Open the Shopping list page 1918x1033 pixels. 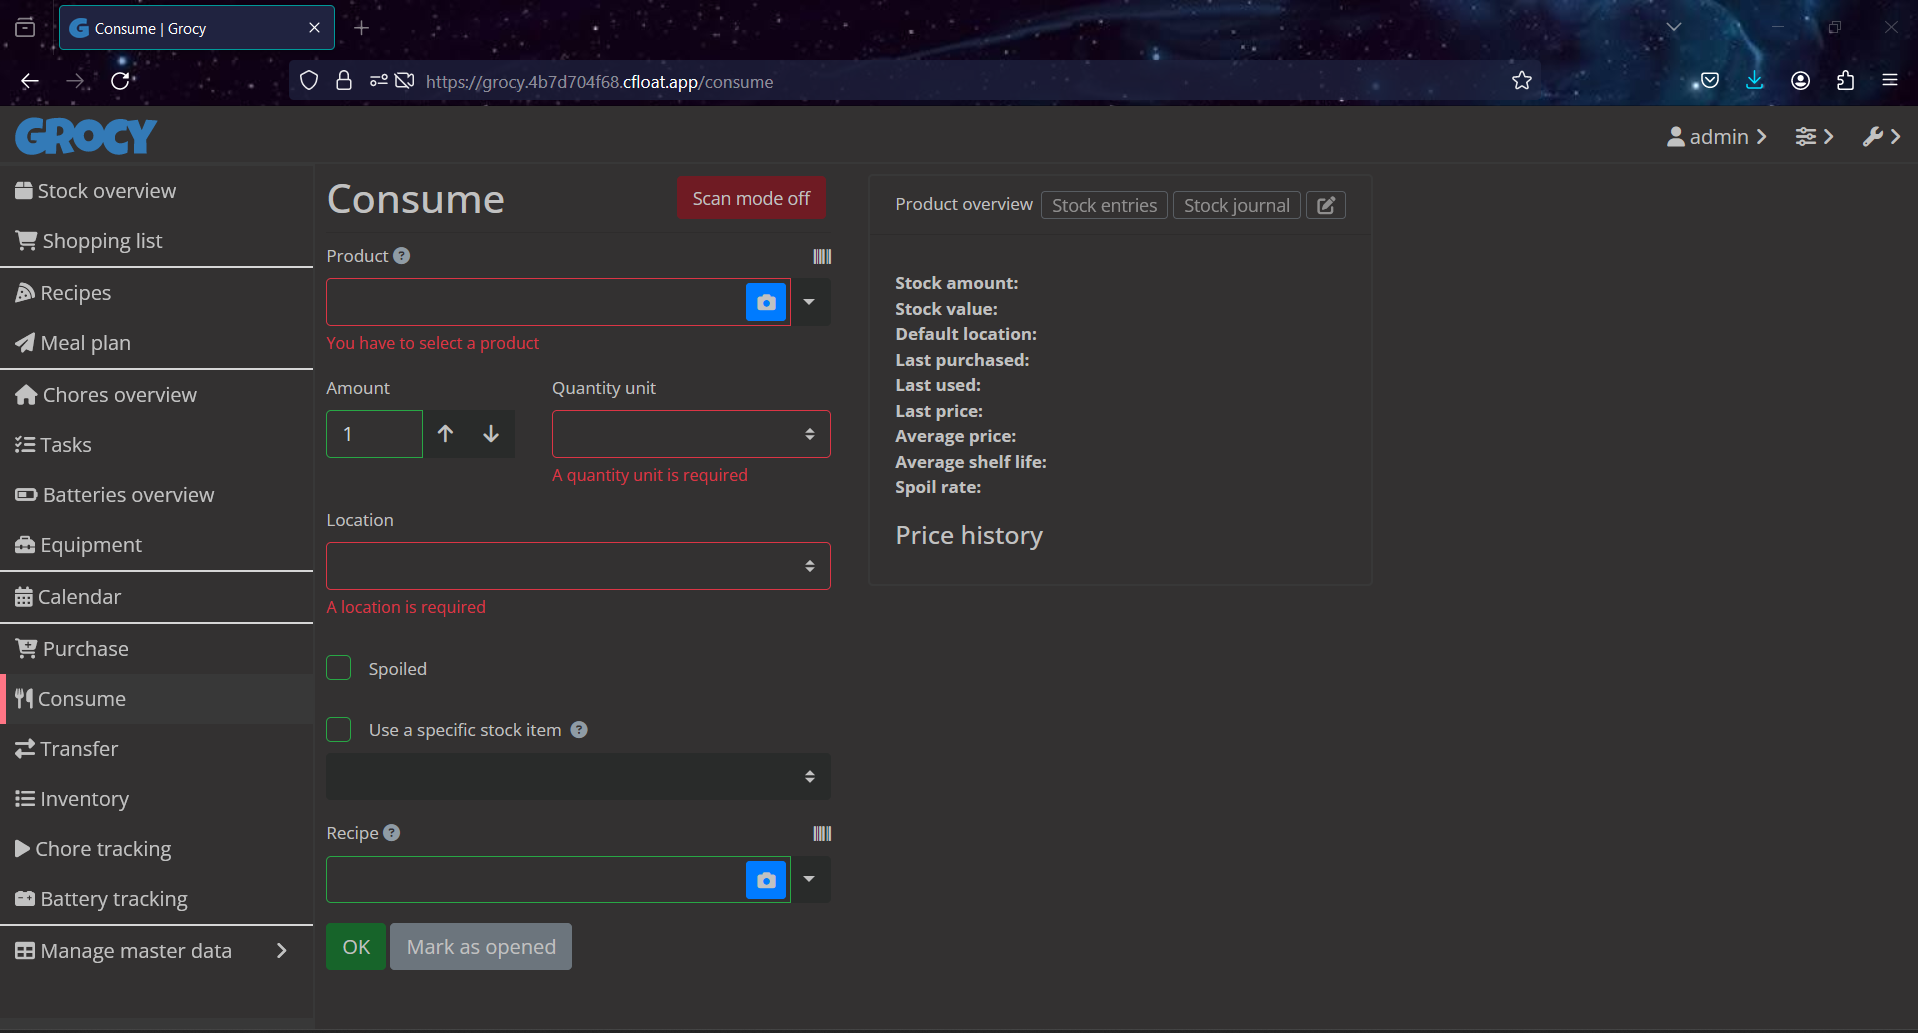pos(157,241)
